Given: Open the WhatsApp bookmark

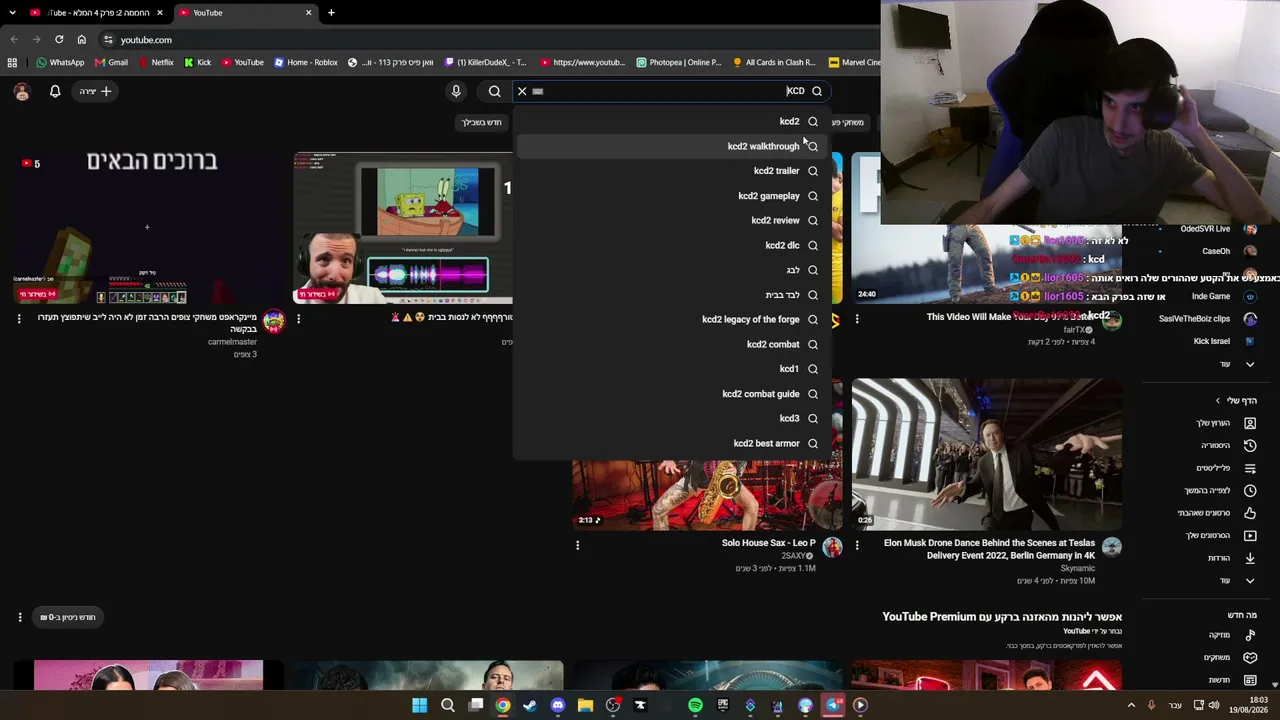Looking at the screenshot, I should [60, 62].
